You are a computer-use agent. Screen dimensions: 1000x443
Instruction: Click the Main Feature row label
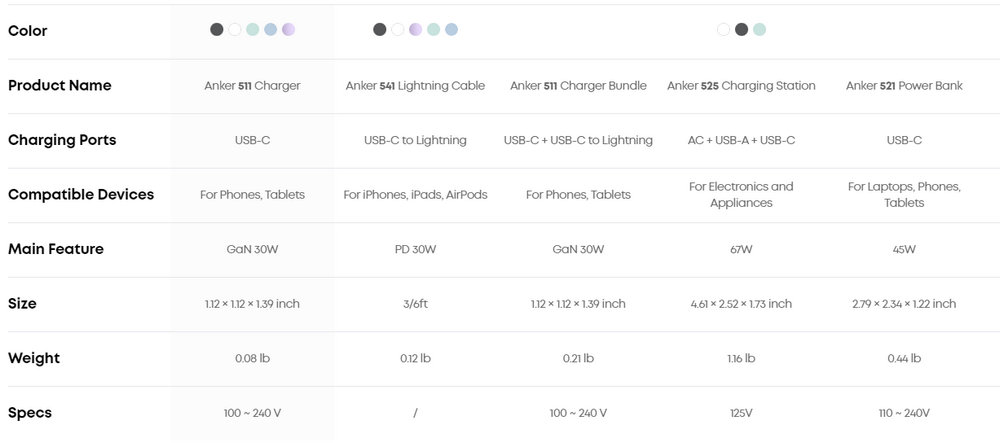click(56, 249)
